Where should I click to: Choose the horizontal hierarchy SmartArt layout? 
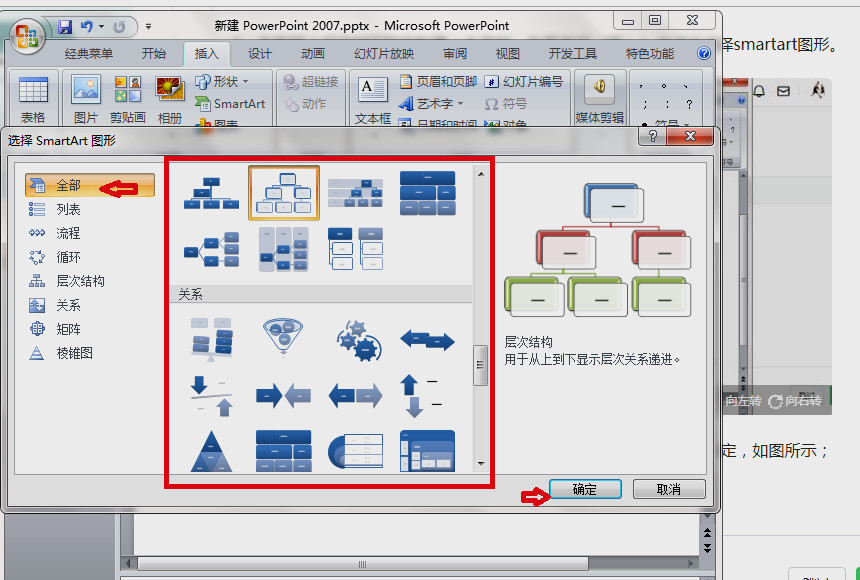coord(211,250)
